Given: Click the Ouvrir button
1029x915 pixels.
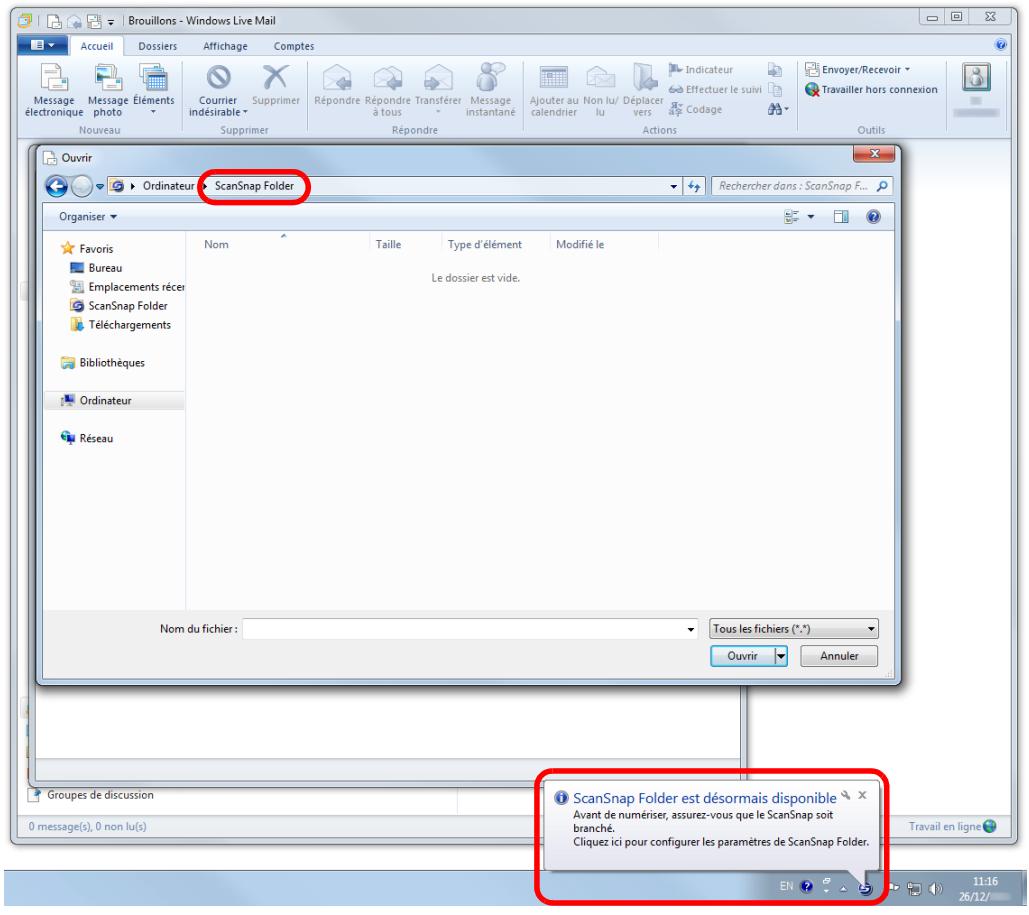Looking at the screenshot, I should click(x=741, y=656).
